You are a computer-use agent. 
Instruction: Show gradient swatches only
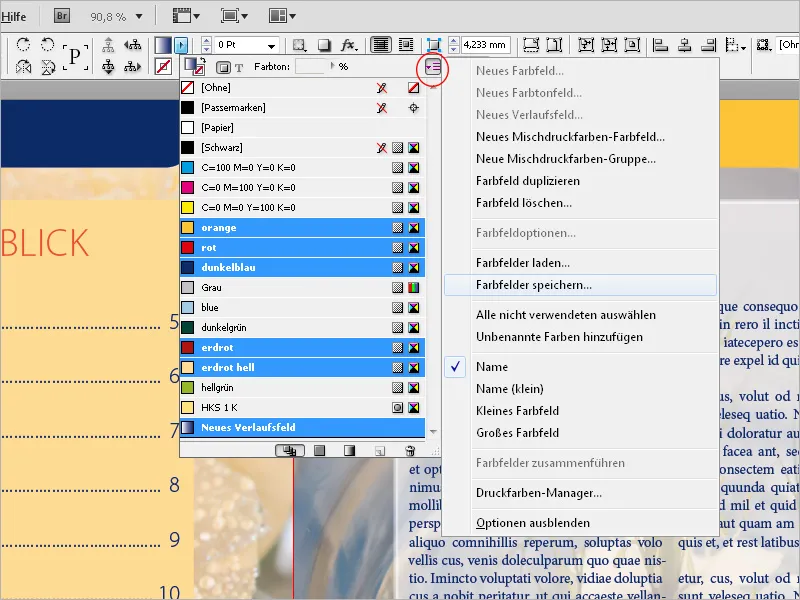349,451
